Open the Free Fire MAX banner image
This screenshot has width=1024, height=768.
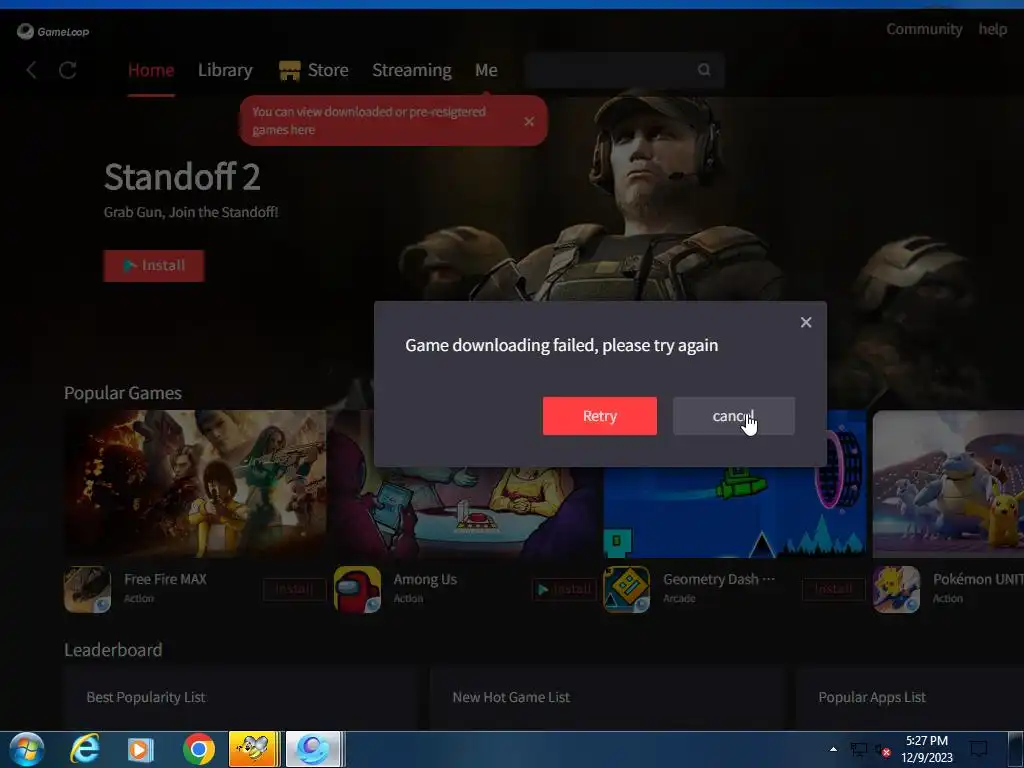(x=195, y=484)
